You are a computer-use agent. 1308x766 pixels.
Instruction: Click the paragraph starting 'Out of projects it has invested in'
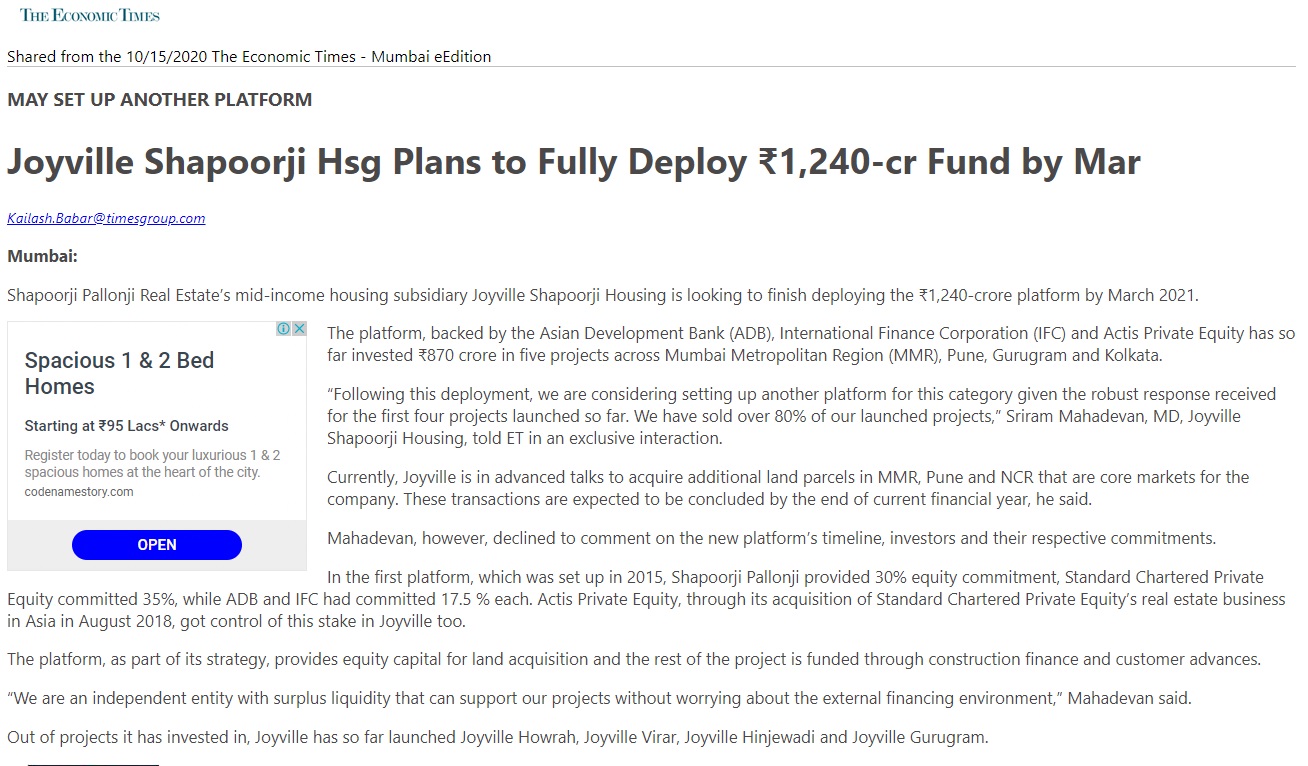pyautogui.click(x=497, y=738)
